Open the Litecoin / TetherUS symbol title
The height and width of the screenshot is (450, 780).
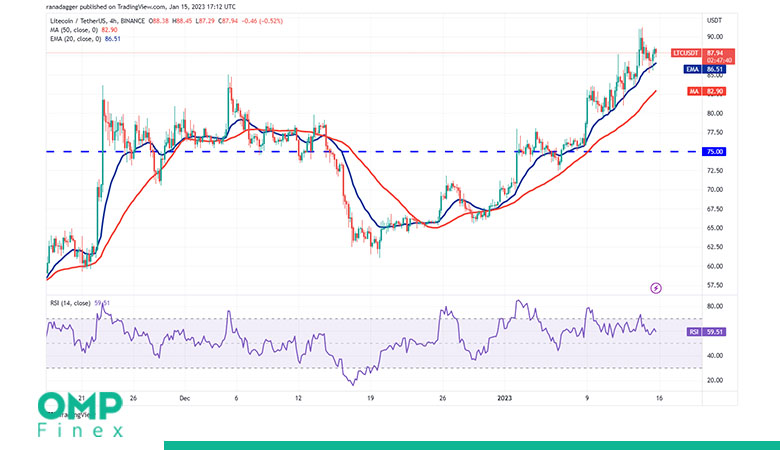click(x=98, y=21)
